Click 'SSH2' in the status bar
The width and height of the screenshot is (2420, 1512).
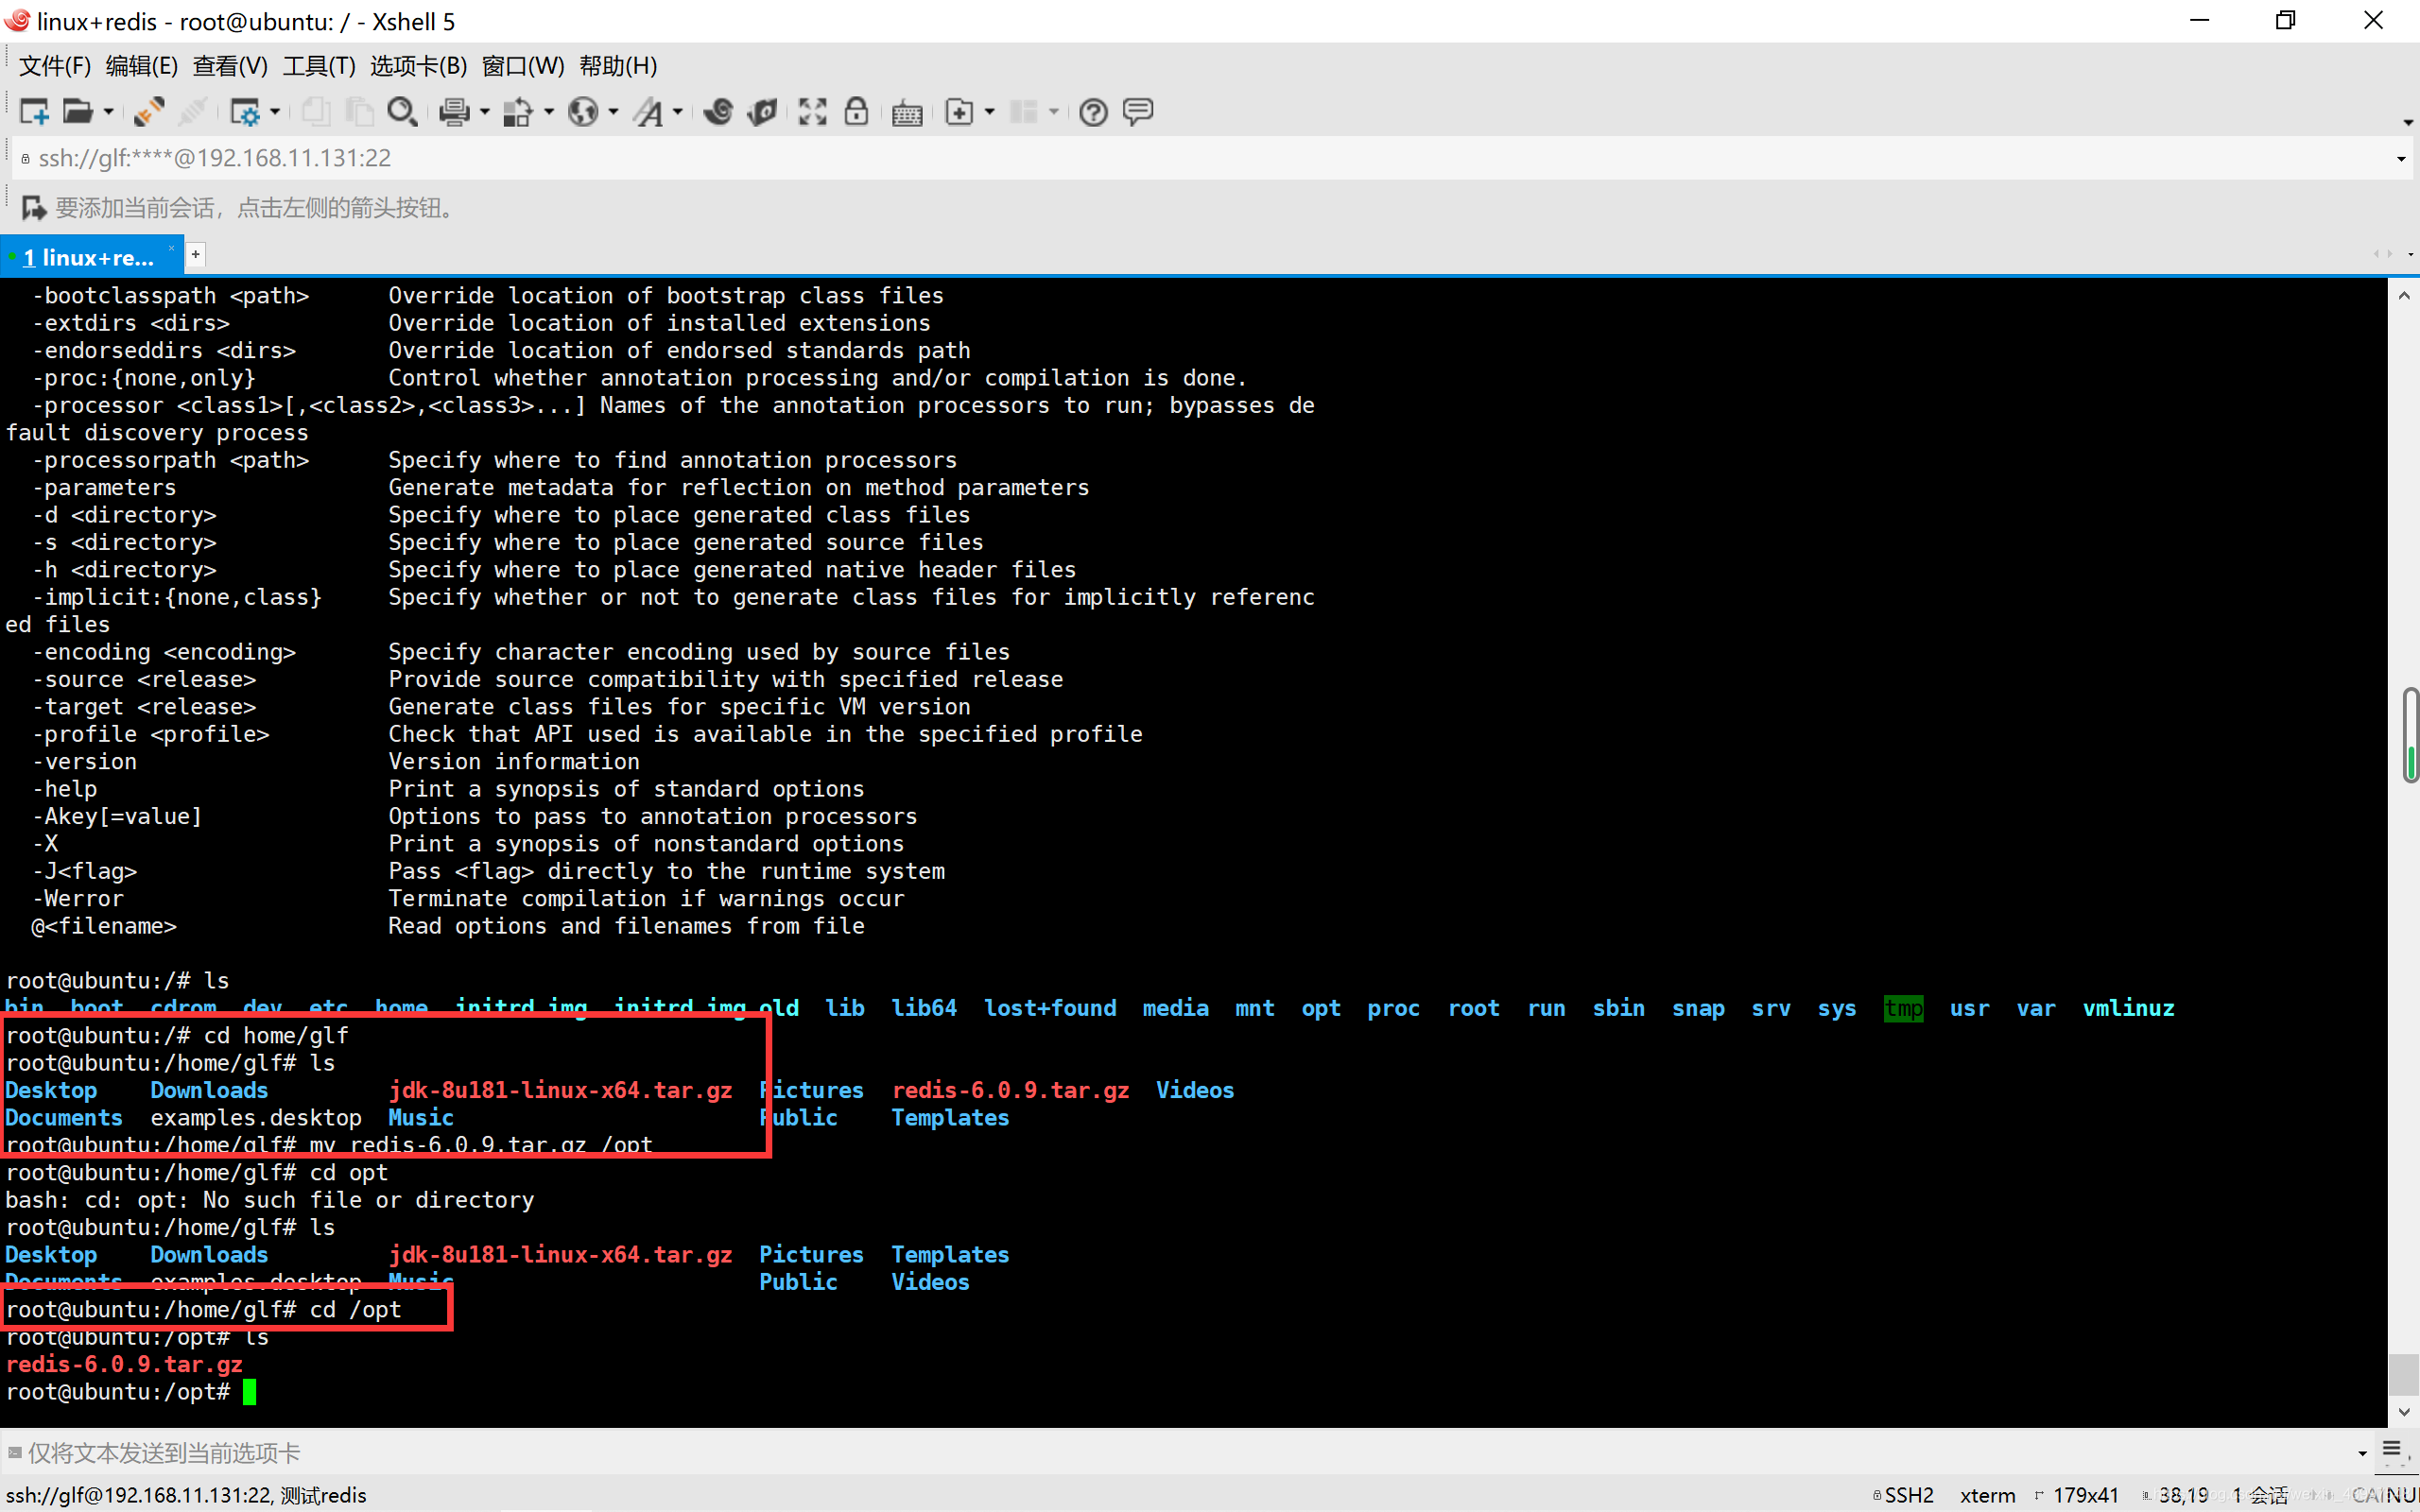click(x=1909, y=1495)
